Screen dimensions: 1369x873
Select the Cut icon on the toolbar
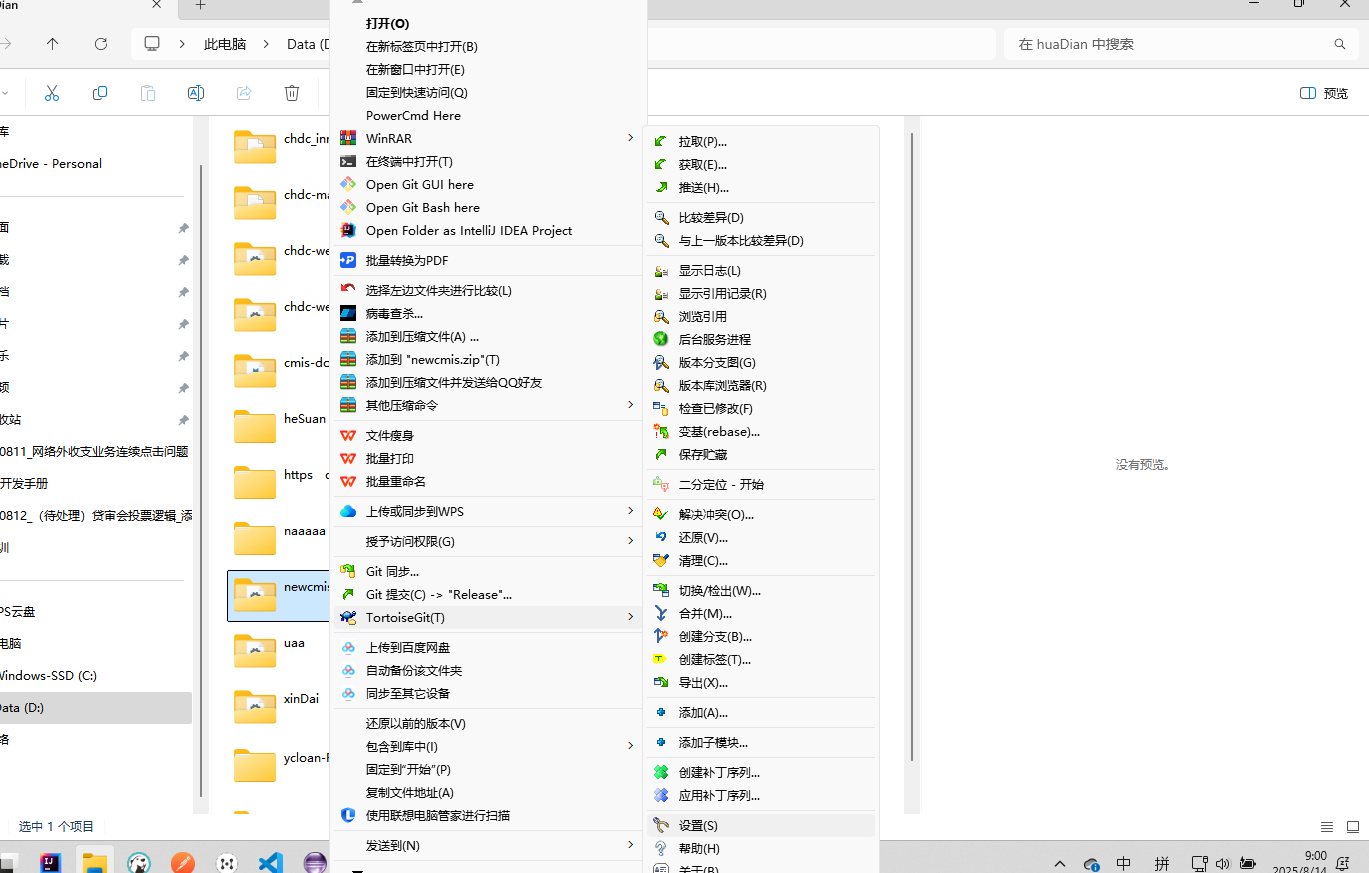(52, 92)
